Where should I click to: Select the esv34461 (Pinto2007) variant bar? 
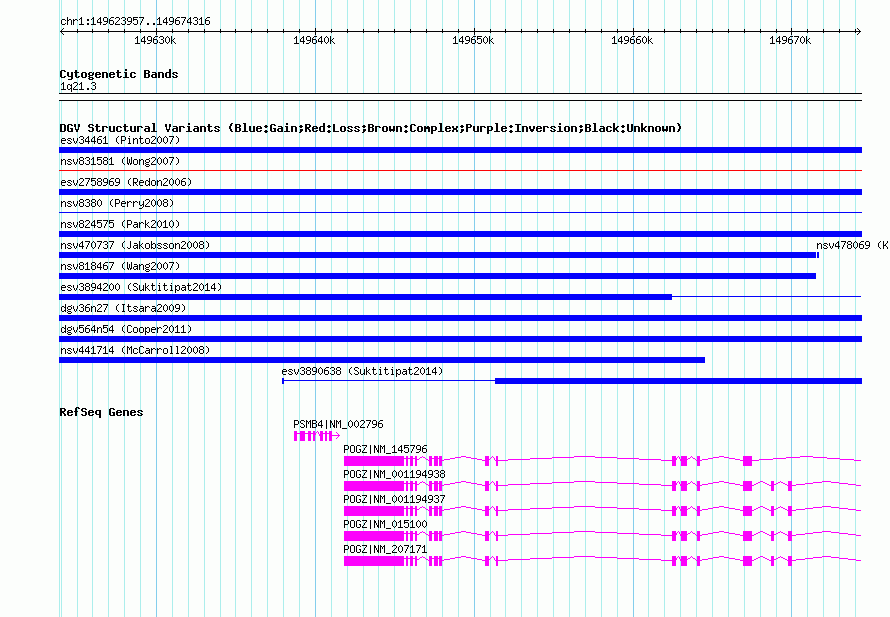click(460, 150)
